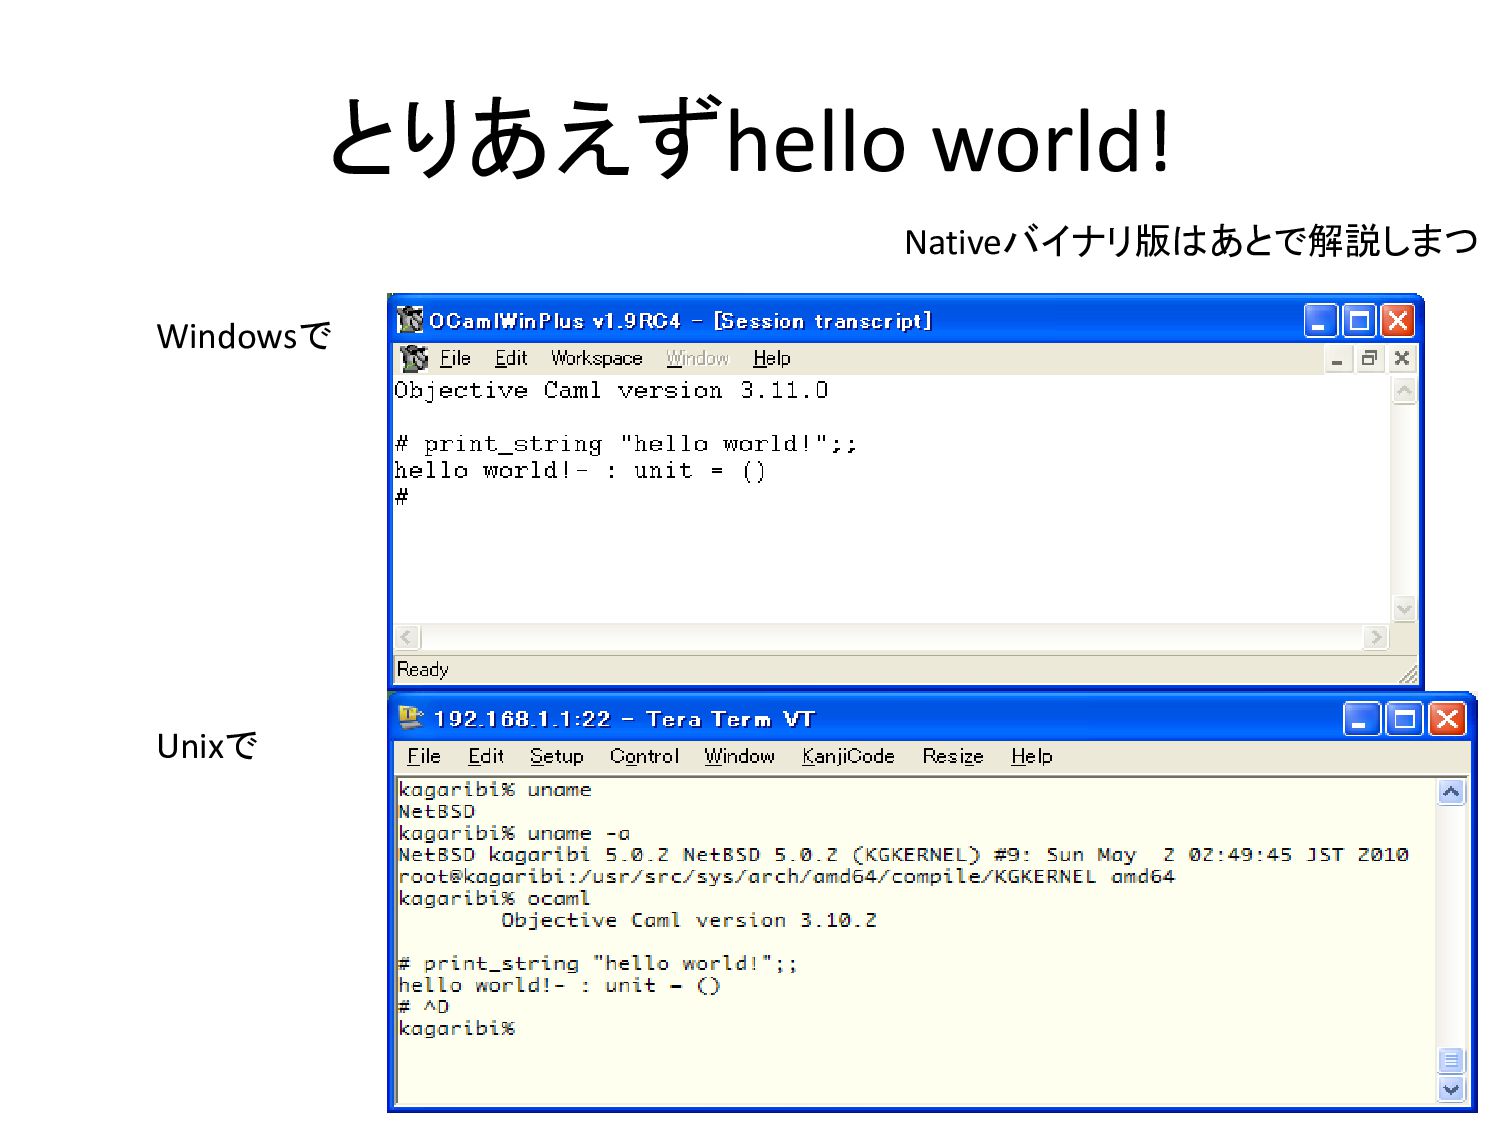Click the 'Ready' status bar text
Image resolution: width=1500 pixels, height=1125 pixels.
422,669
